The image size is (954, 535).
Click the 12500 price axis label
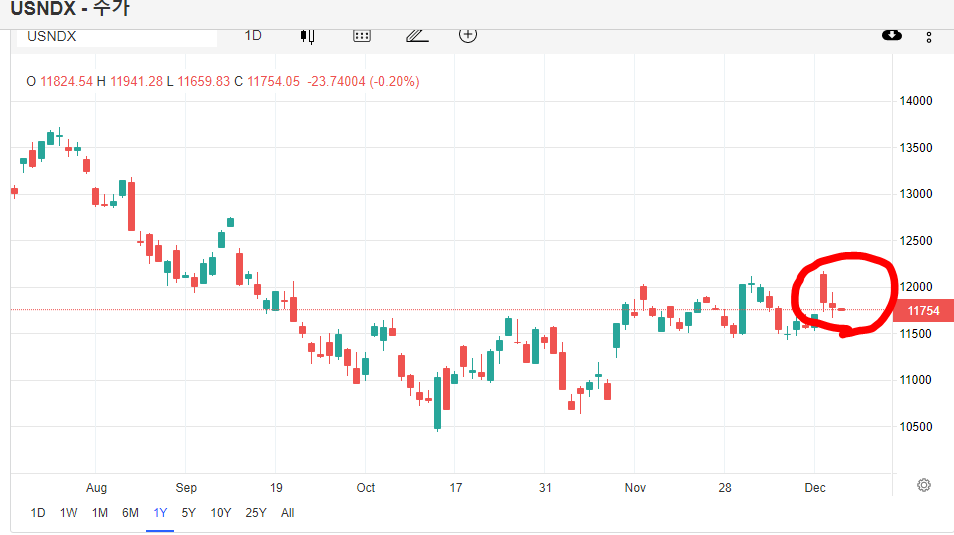pyautogui.click(x=916, y=241)
